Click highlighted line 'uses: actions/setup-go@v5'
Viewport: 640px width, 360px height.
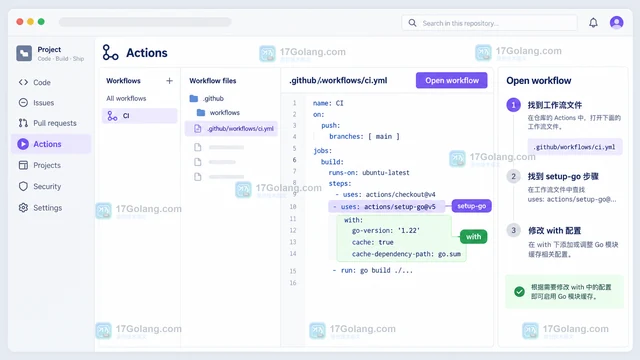[388, 207]
